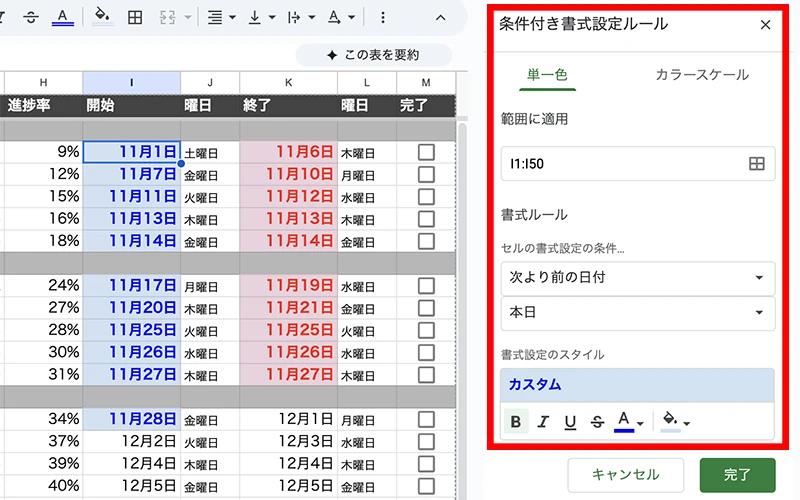Screen dimensions: 800x500
Task: Toggle strikethrough in the rule style toolbar
Action: [x=597, y=422]
